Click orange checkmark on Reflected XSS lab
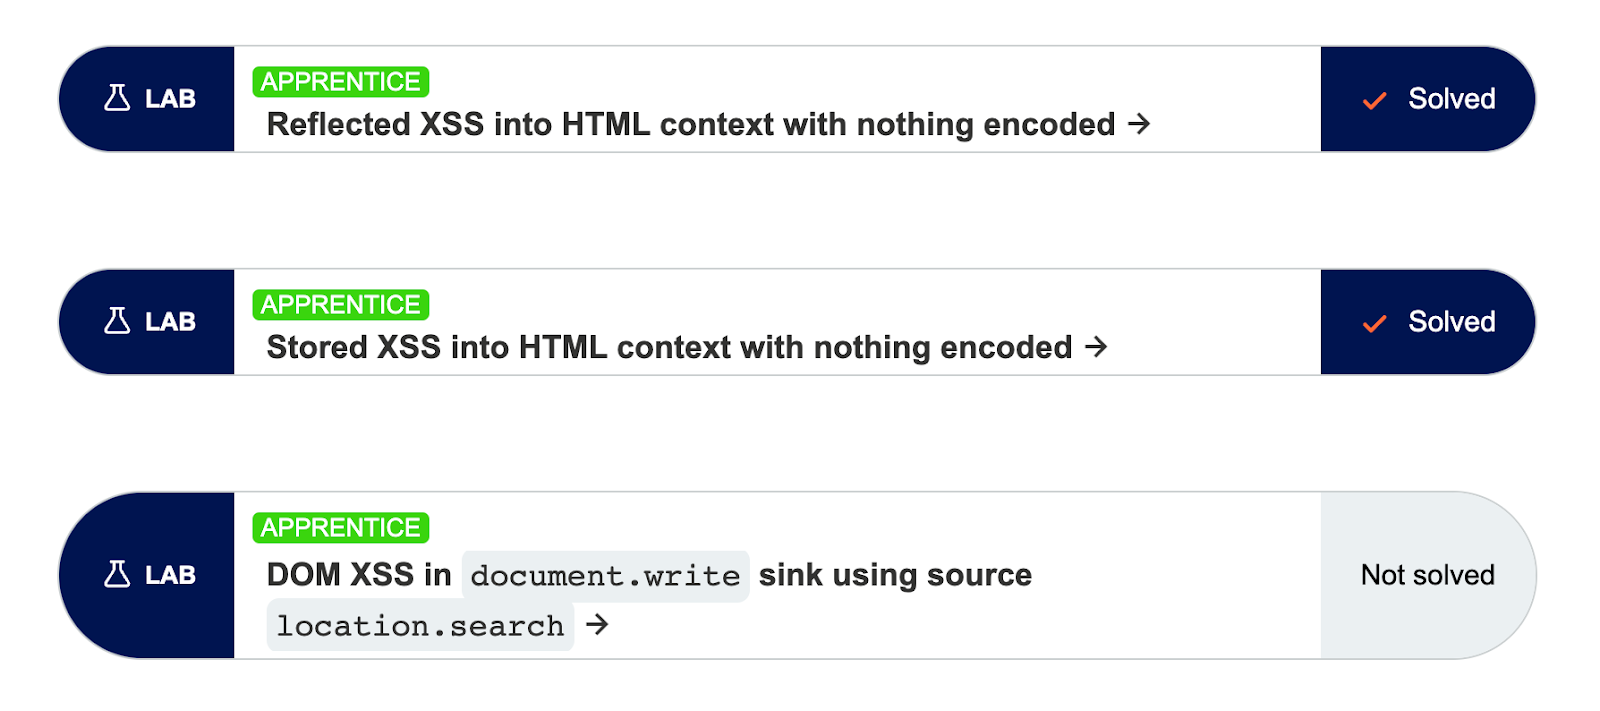The image size is (1600, 711). 1375,100
